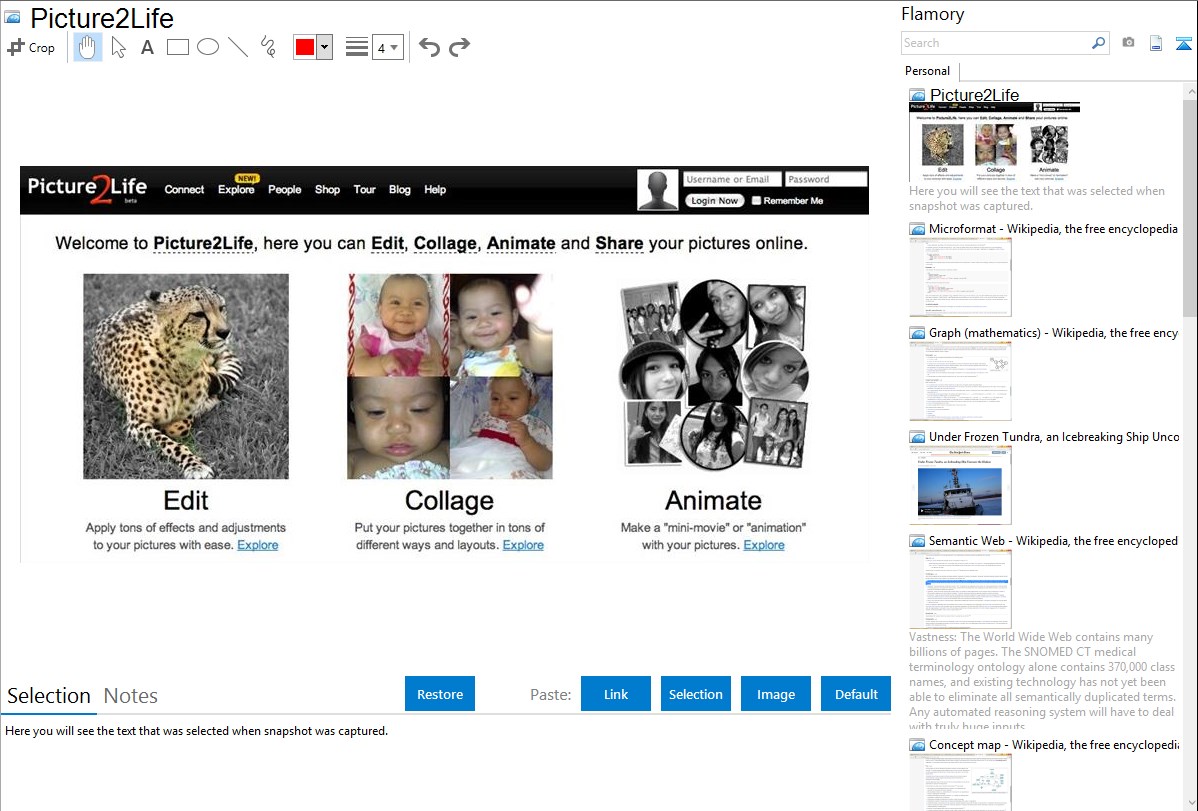Click the Picture2Life logo

pyautogui.click(x=87, y=189)
